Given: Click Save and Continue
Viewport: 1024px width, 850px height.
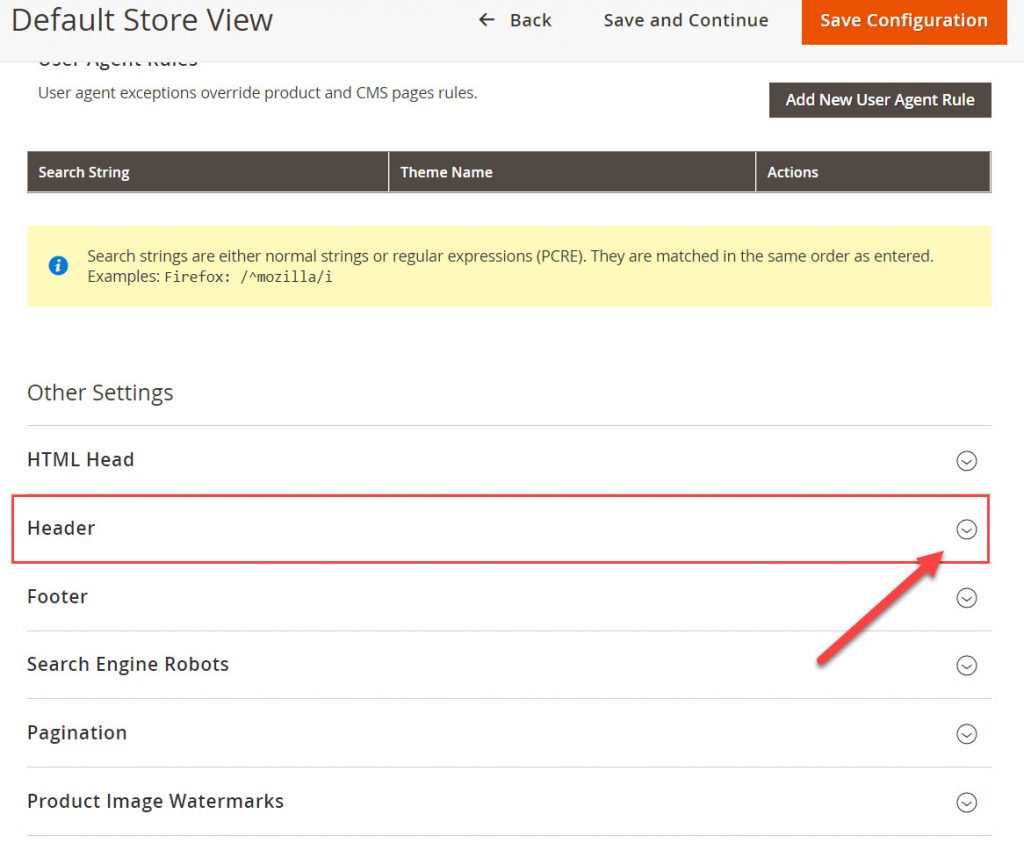Looking at the screenshot, I should pos(685,20).
